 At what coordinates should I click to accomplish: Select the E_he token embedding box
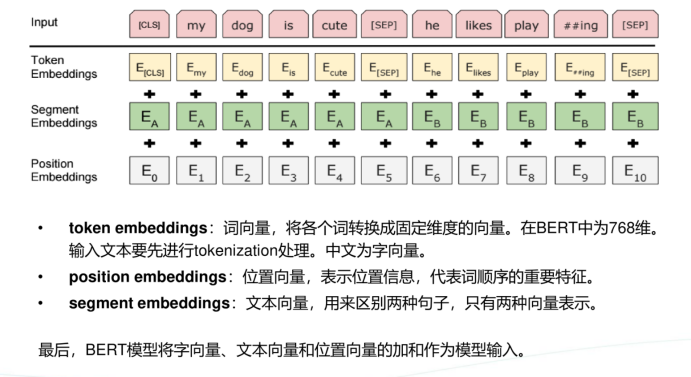(x=432, y=67)
